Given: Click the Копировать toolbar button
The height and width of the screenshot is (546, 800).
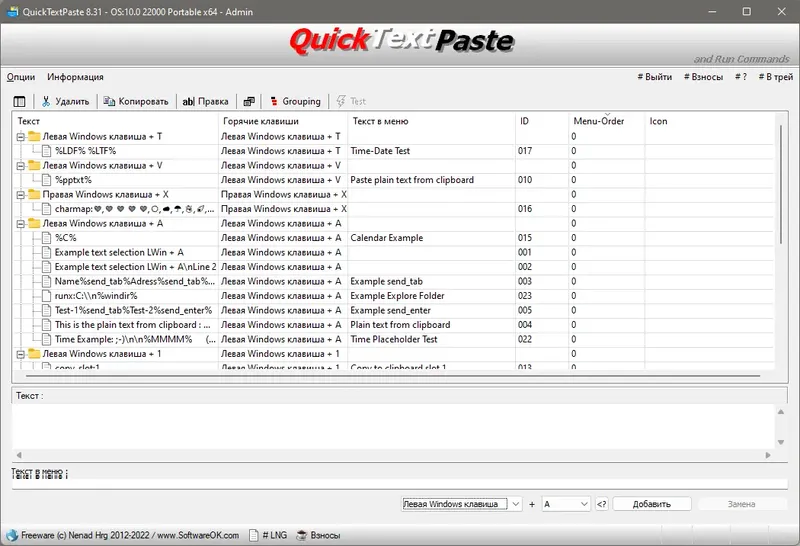Looking at the screenshot, I should (x=136, y=102).
